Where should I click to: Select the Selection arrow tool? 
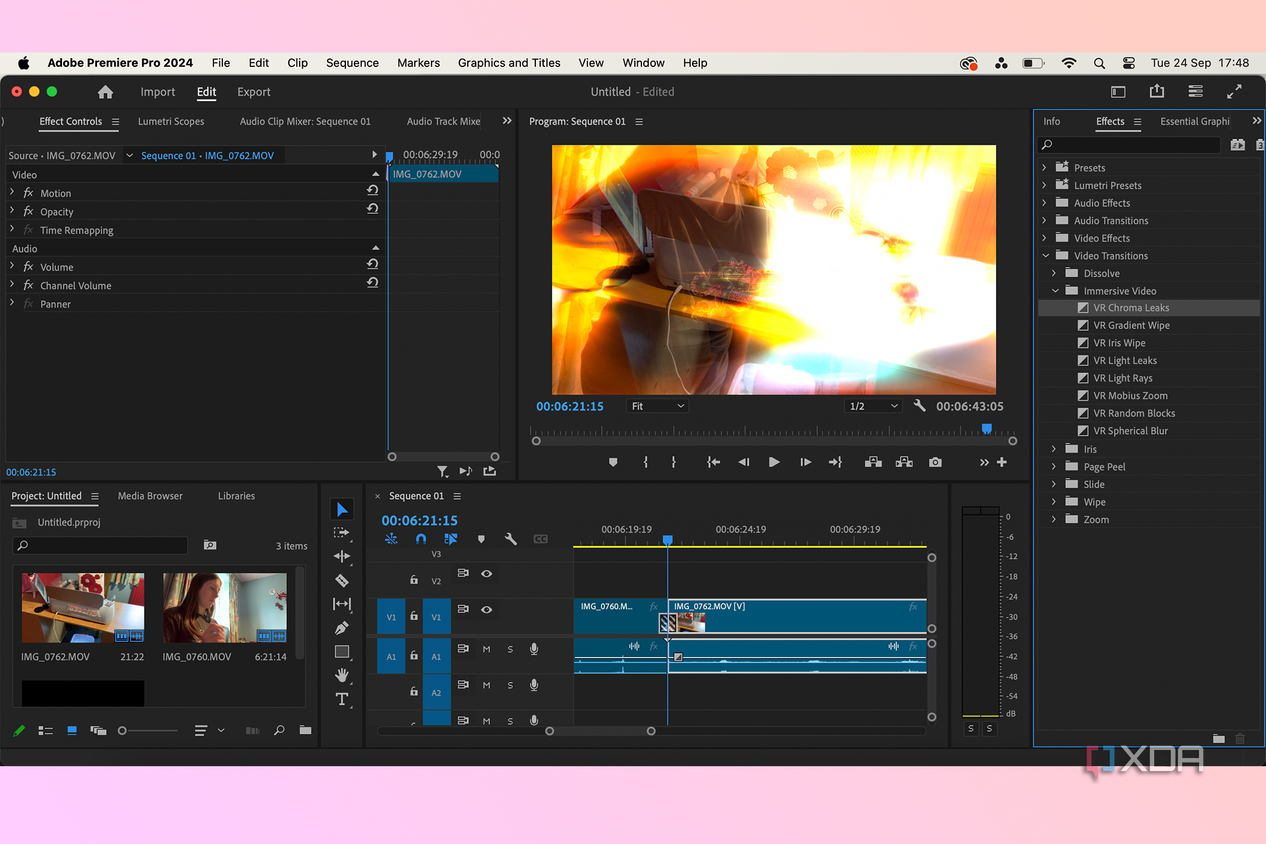click(342, 510)
